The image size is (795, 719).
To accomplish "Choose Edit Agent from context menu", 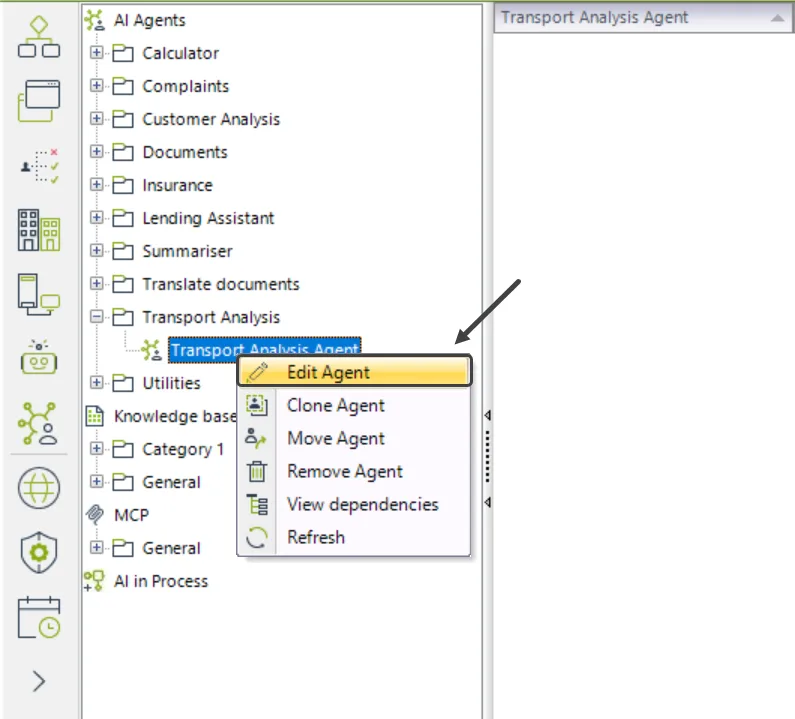I will 355,372.
